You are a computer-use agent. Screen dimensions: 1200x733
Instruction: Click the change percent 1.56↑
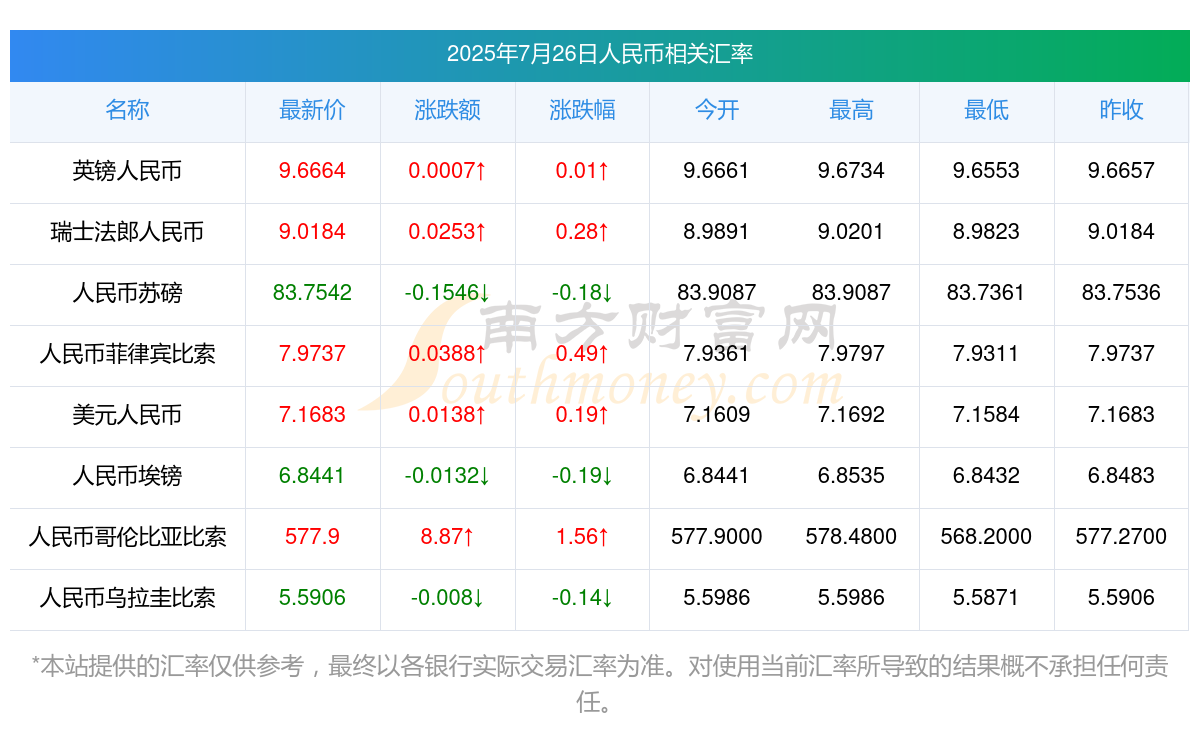[583, 537]
